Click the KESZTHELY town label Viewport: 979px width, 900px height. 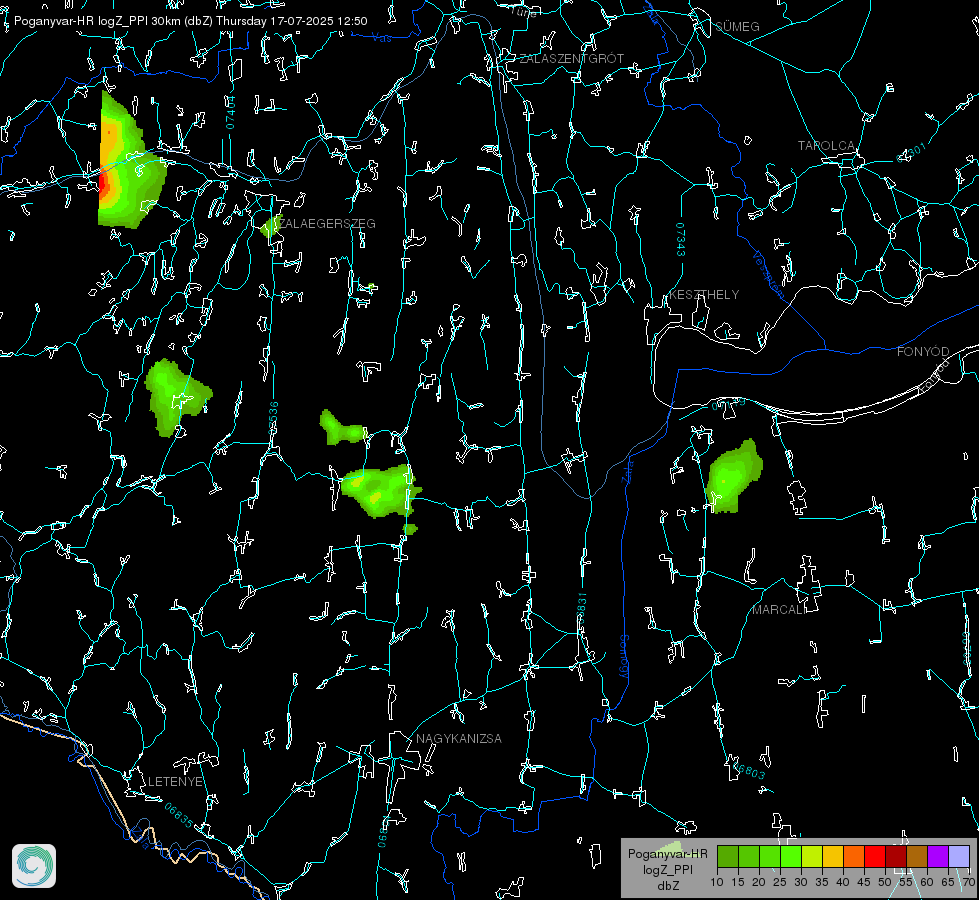point(704,295)
